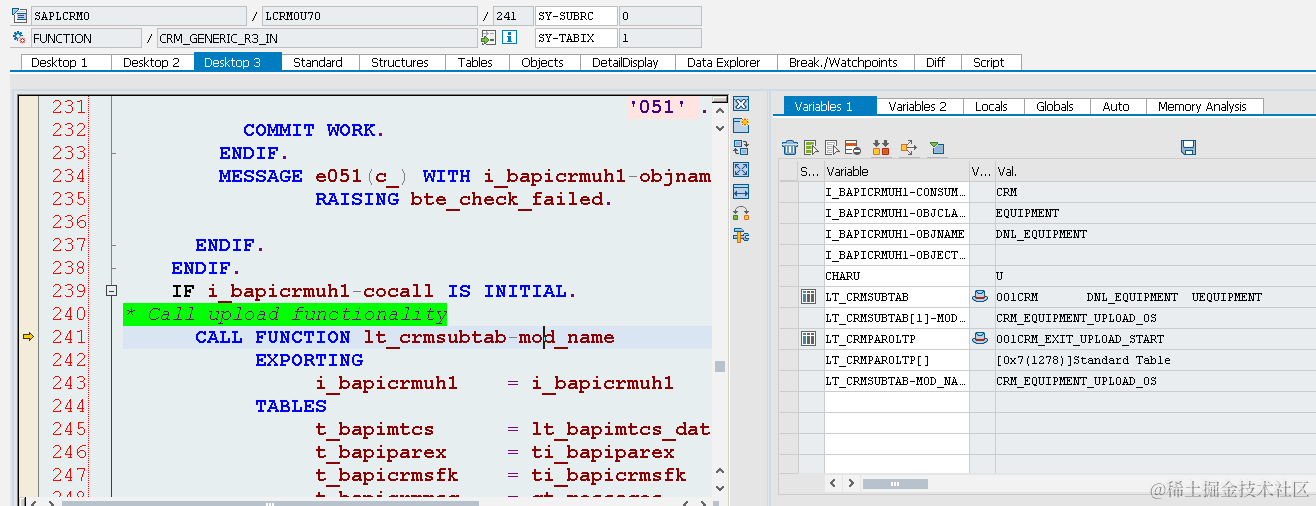This screenshot has height=506, width=1316.
Task: Open the Tables tab
Action: coord(475,62)
